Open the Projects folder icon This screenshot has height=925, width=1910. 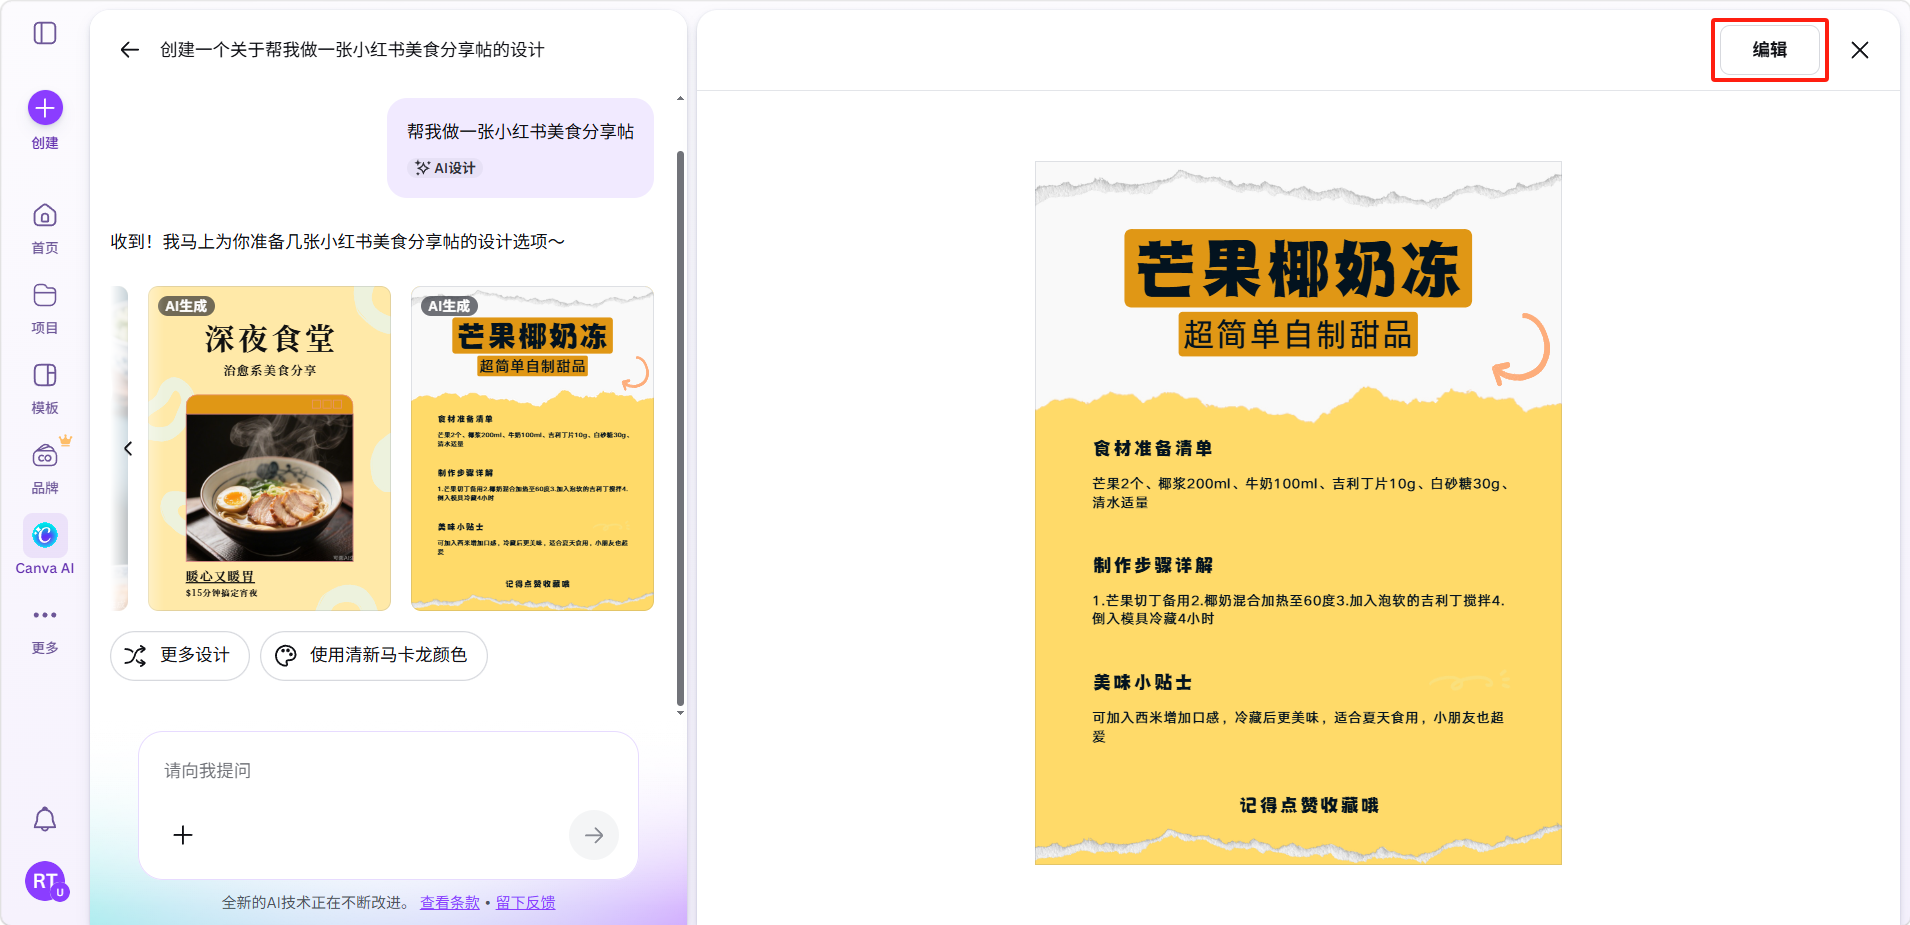tap(45, 296)
